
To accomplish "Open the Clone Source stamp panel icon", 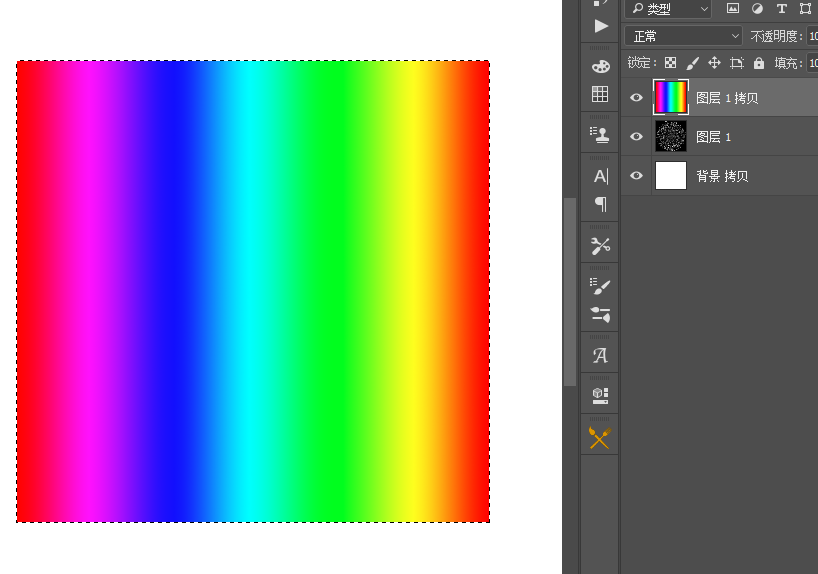I will [600, 135].
